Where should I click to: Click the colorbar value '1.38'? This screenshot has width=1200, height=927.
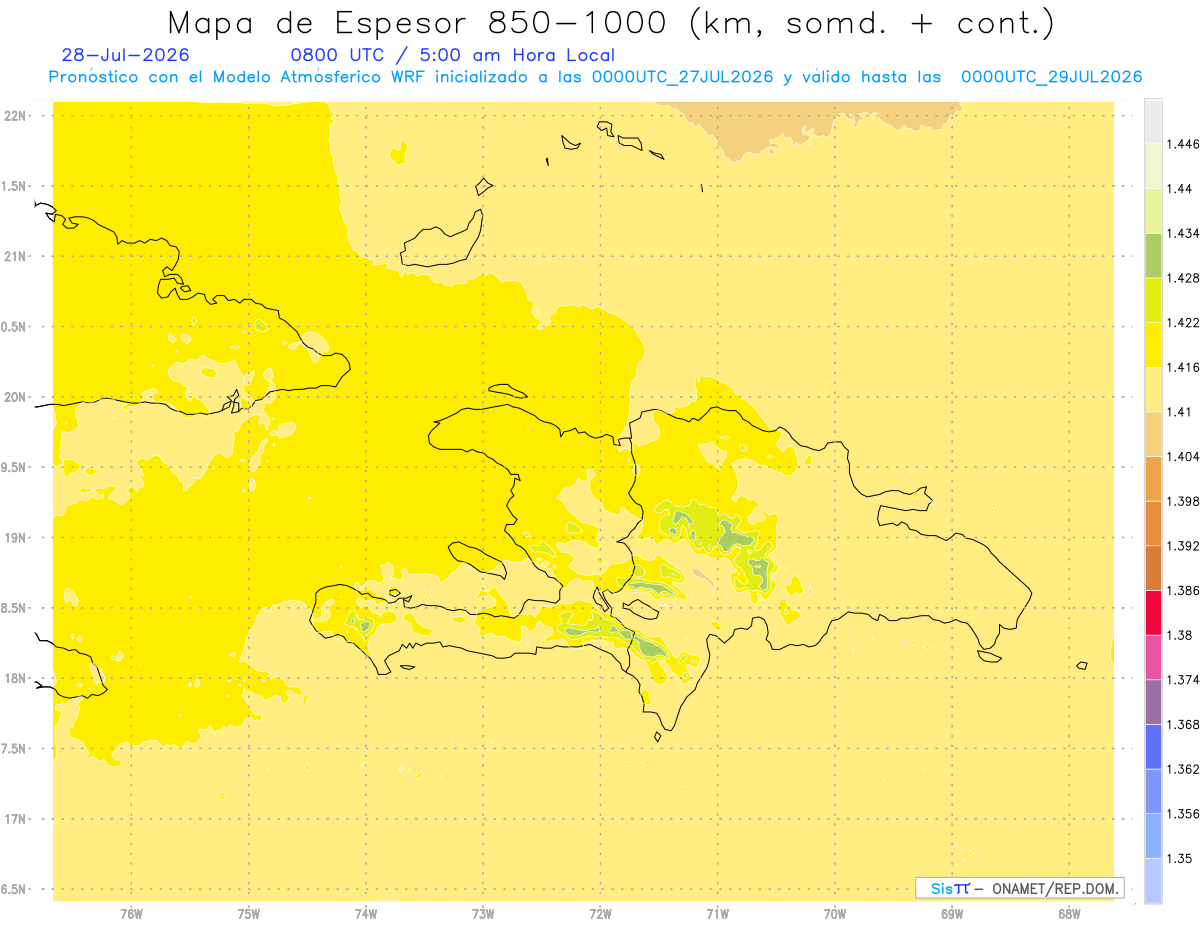click(x=1179, y=635)
